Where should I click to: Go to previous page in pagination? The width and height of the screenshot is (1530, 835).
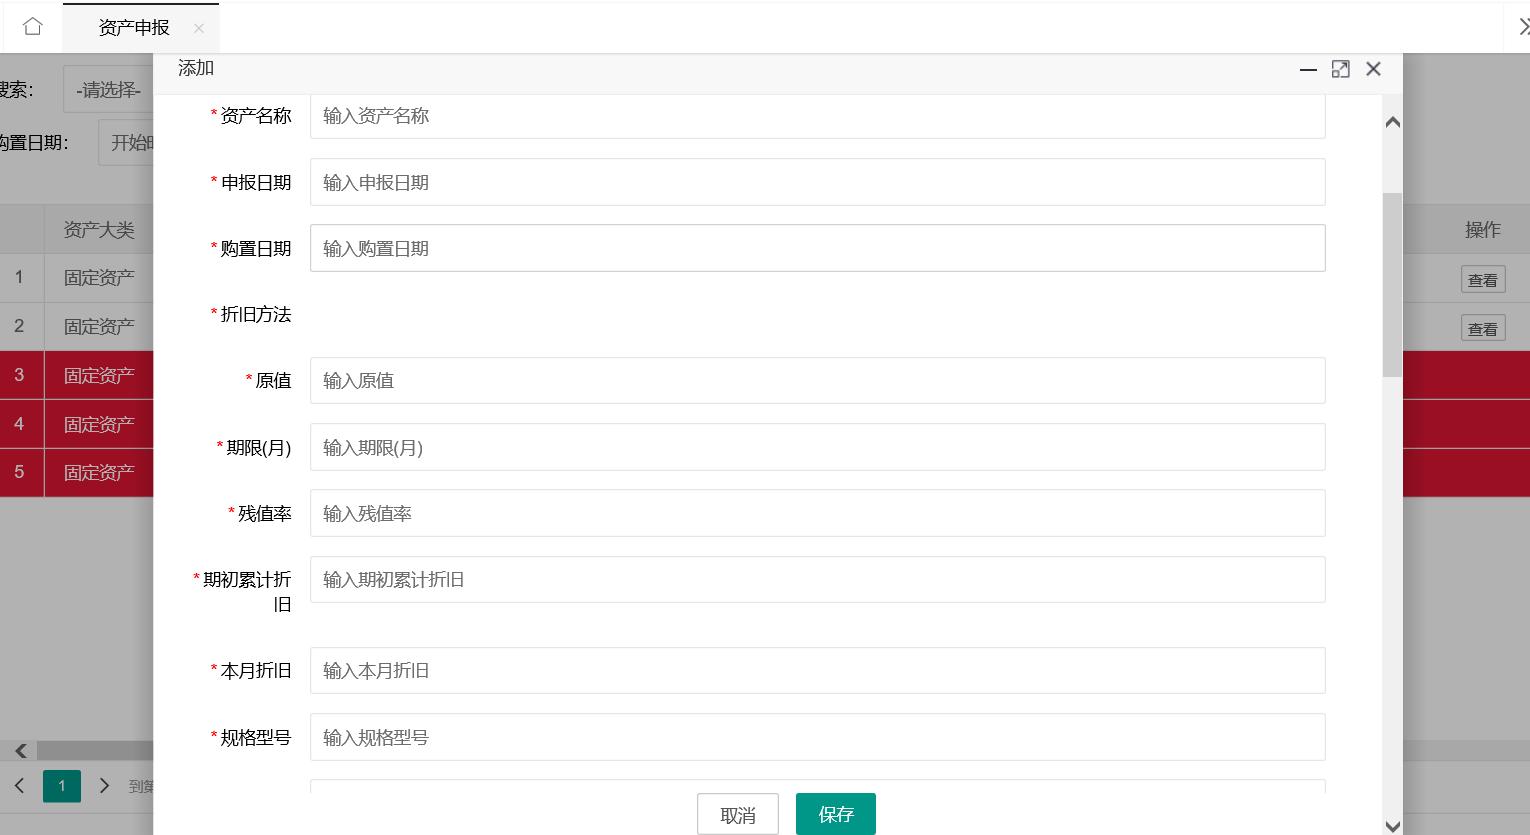pos(19,786)
